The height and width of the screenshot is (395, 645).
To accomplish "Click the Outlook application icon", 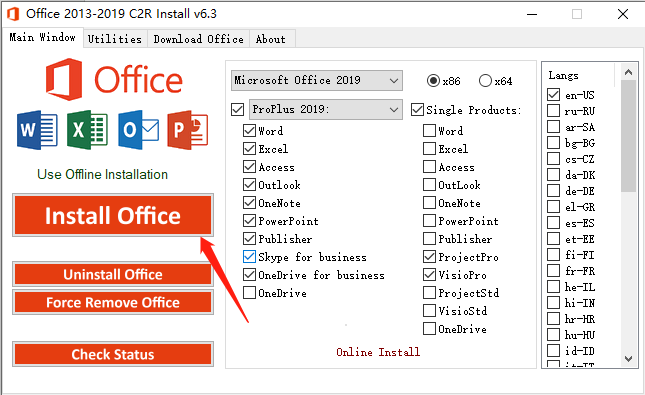I will pos(138,130).
